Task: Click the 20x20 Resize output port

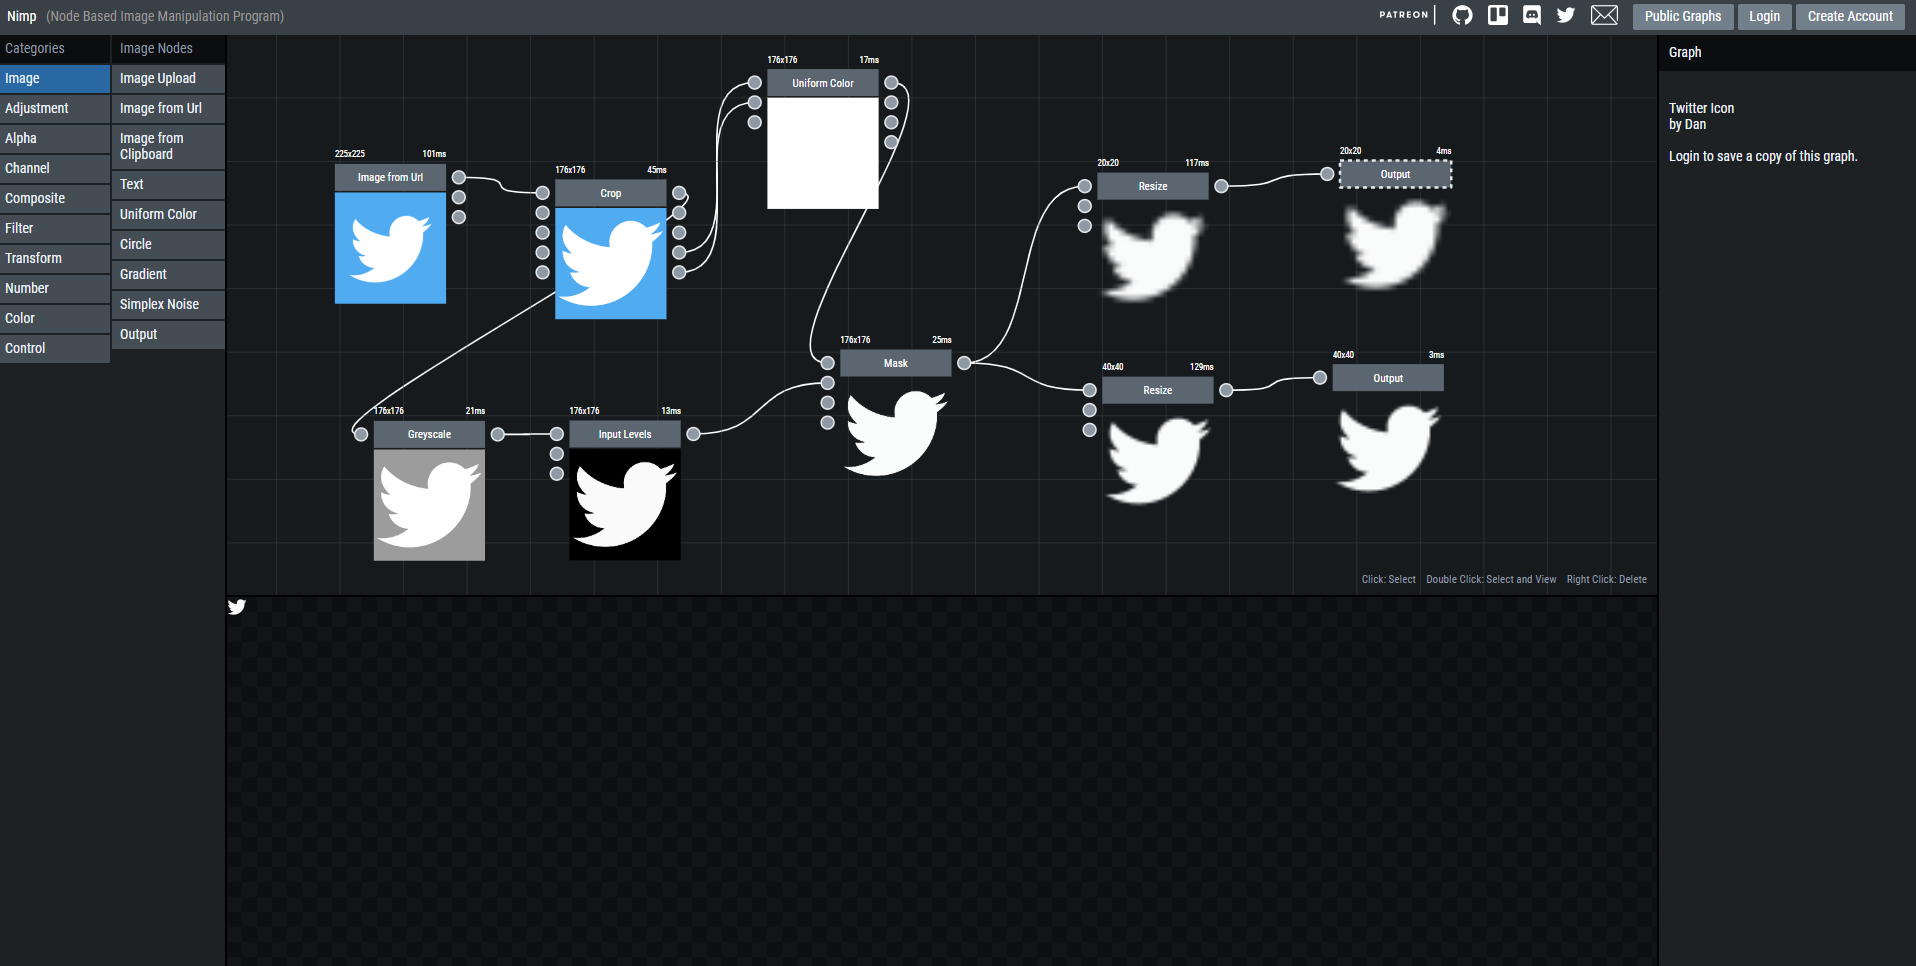Action: pyautogui.click(x=1221, y=186)
